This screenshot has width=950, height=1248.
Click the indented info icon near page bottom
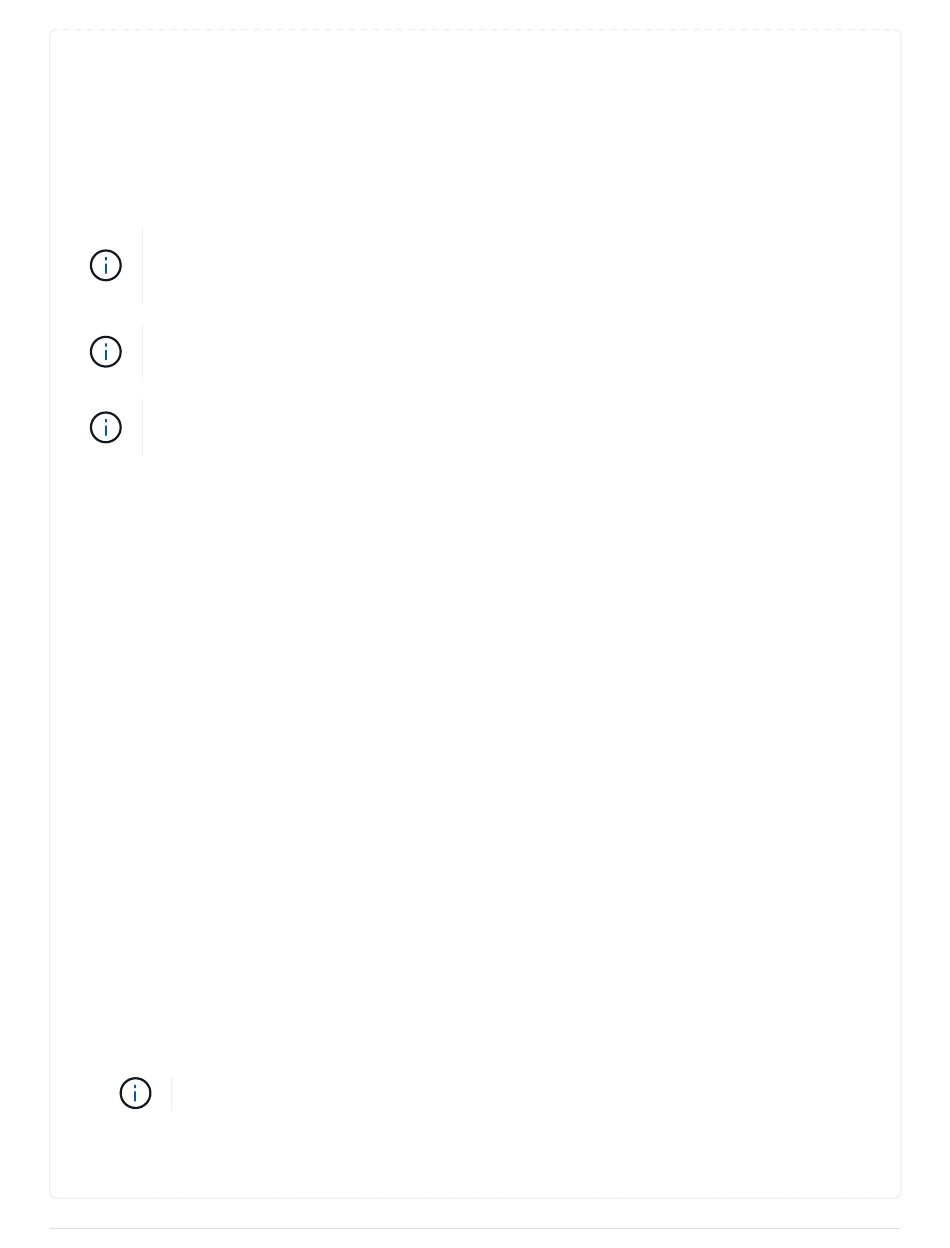[135, 1093]
